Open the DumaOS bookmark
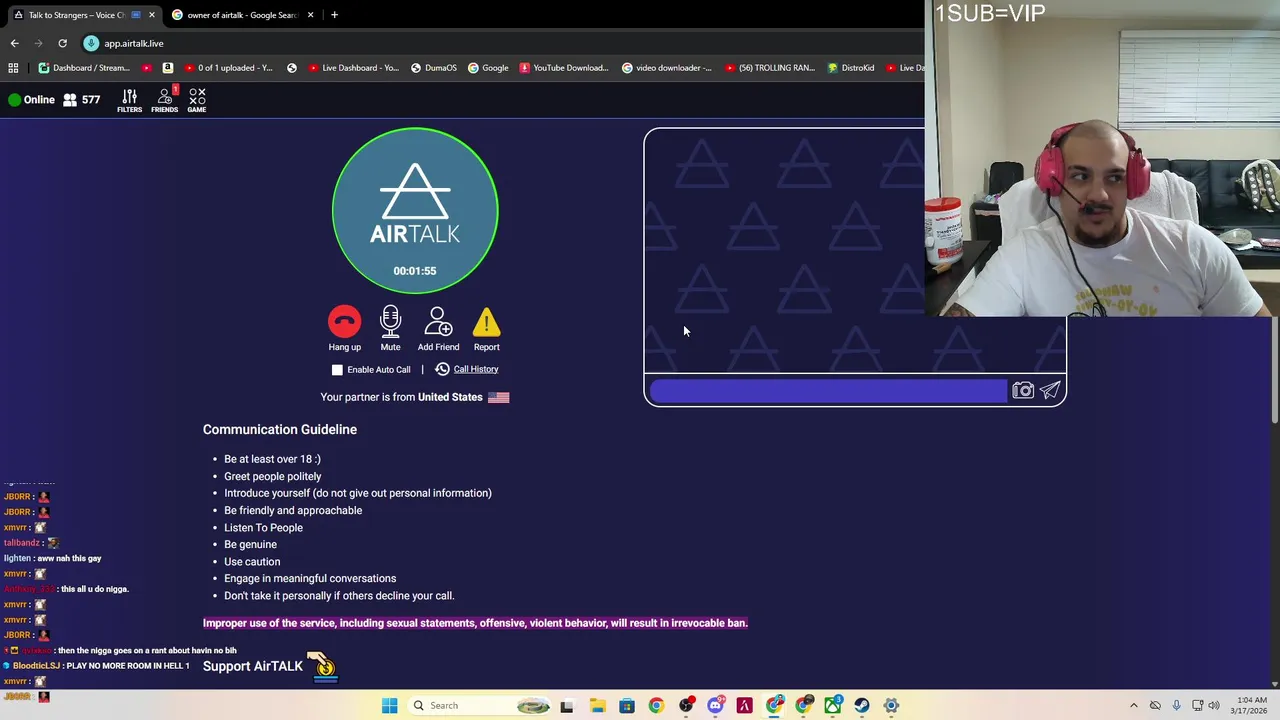This screenshot has width=1280, height=720. 434,68
